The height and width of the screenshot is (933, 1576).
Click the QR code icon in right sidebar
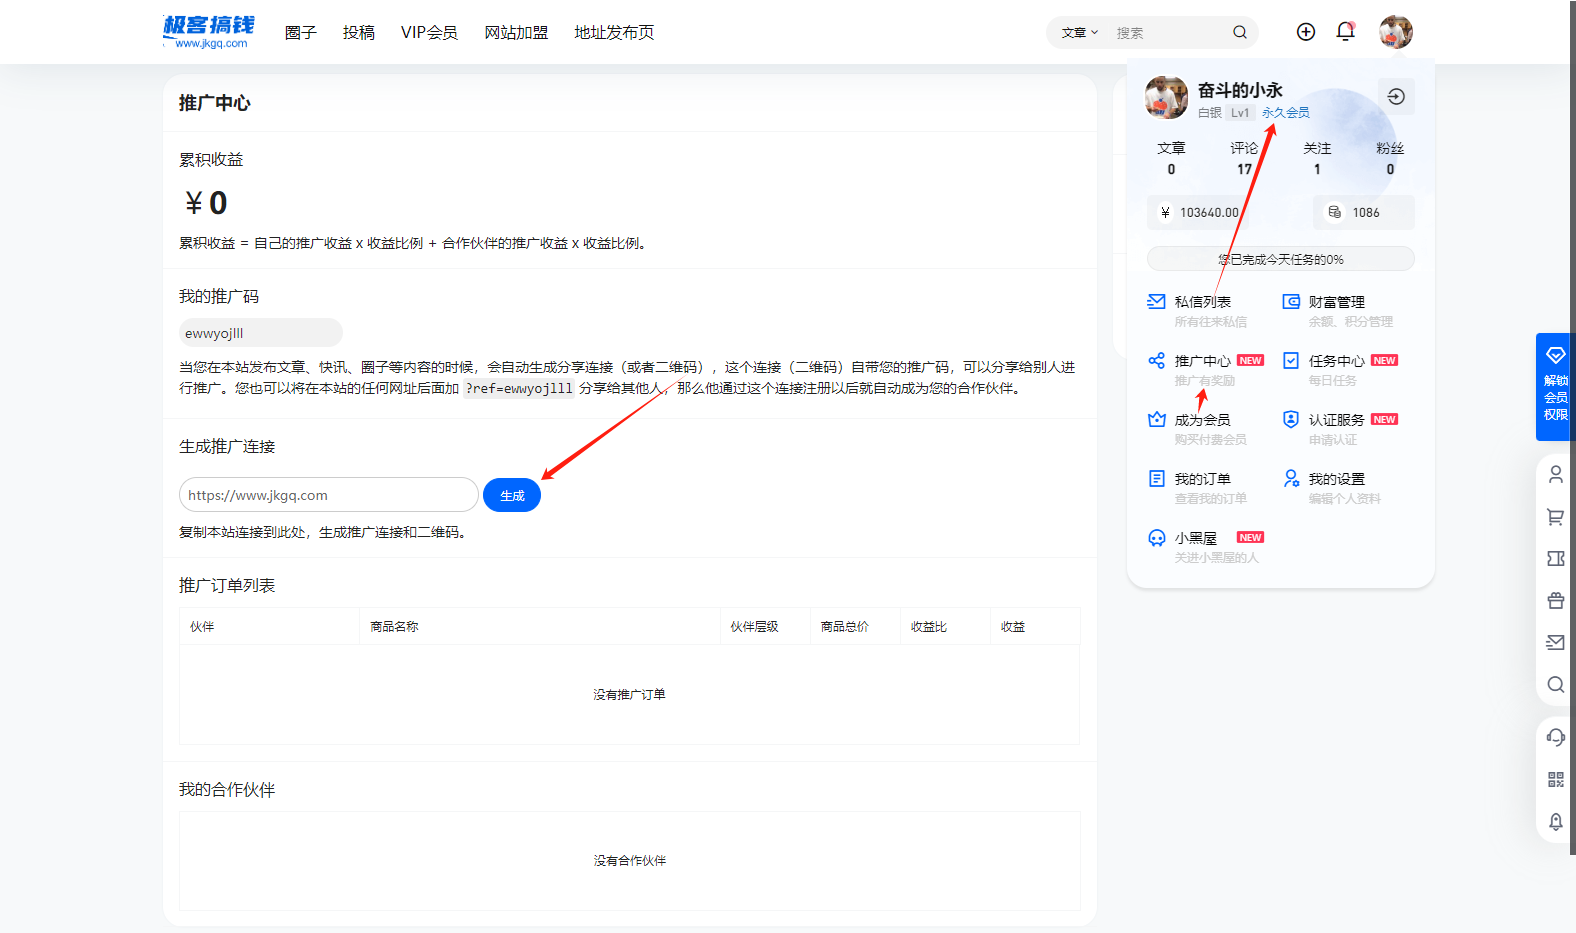pyautogui.click(x=1555, y=779)
